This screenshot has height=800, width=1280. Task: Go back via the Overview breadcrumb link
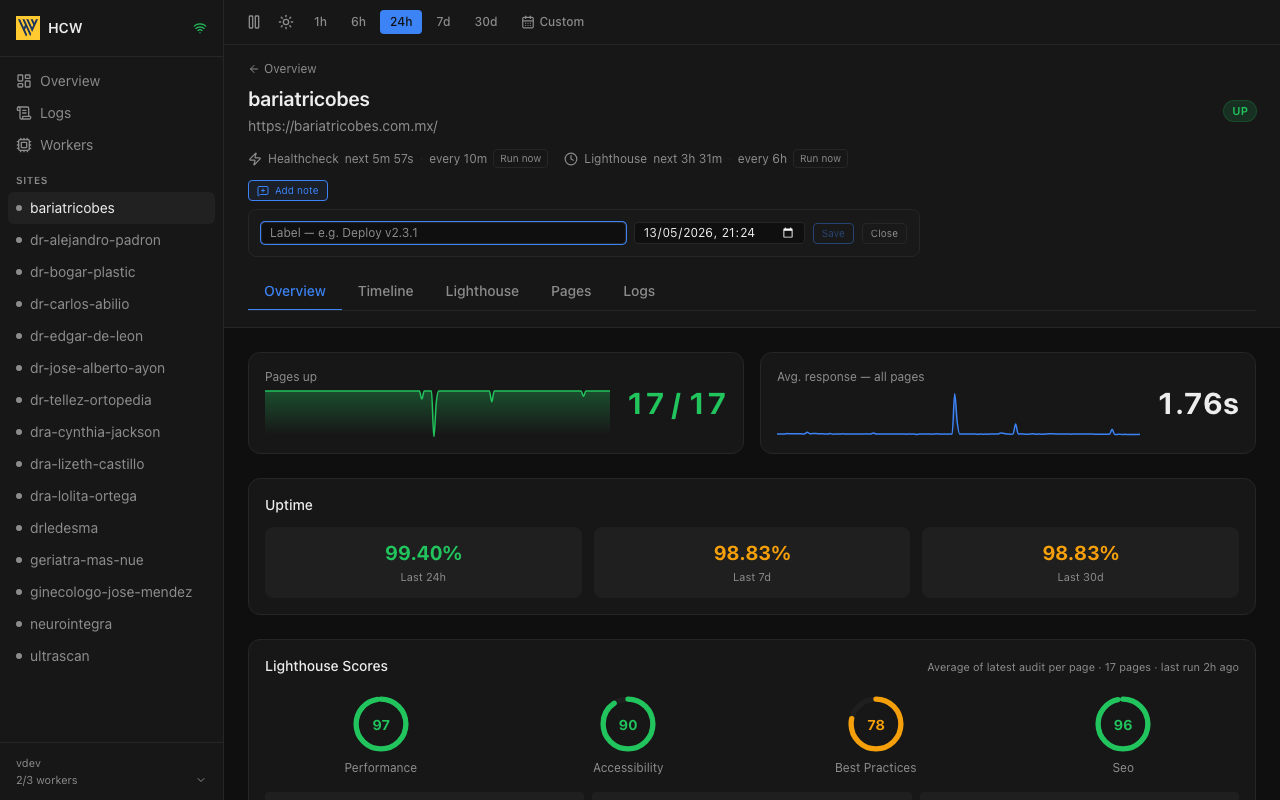283,69
